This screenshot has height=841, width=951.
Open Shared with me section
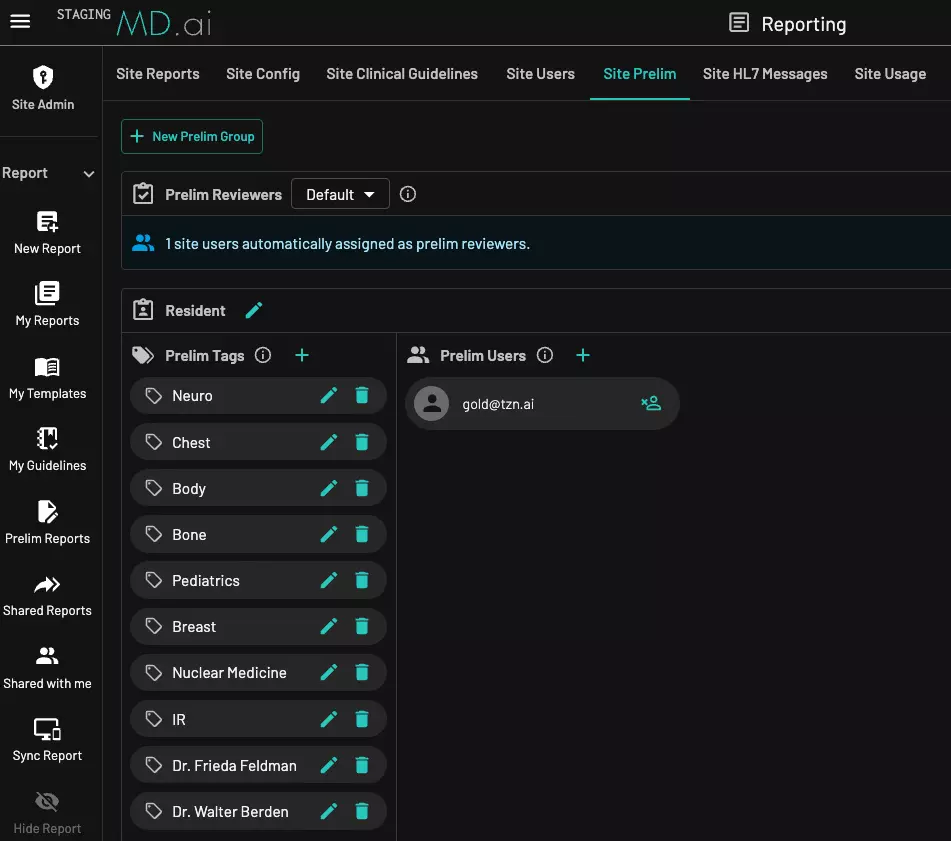46,656
